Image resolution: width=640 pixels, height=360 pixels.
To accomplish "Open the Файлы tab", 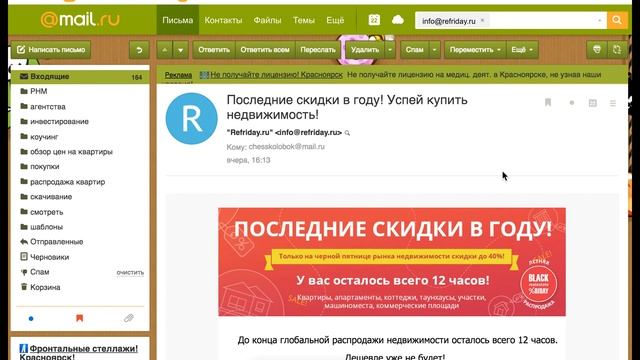I will tap(267, 20).
